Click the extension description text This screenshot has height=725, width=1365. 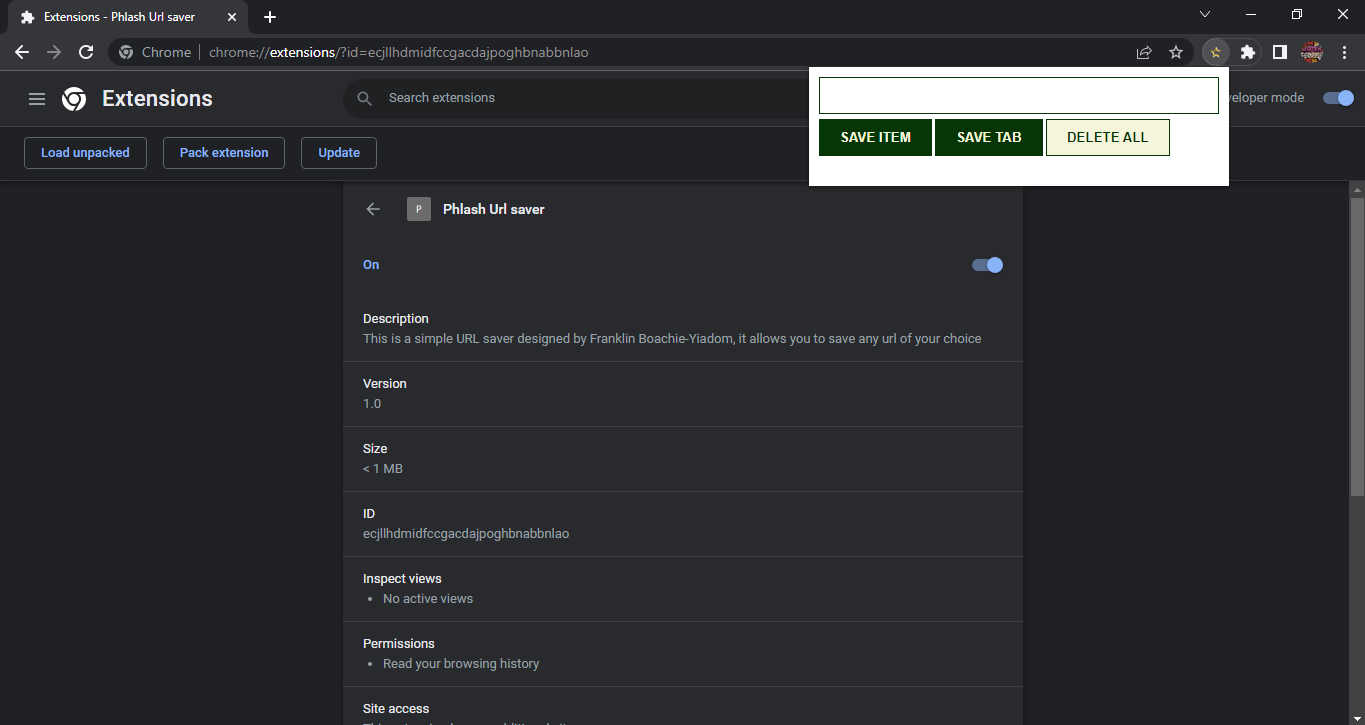coord(672,339)
